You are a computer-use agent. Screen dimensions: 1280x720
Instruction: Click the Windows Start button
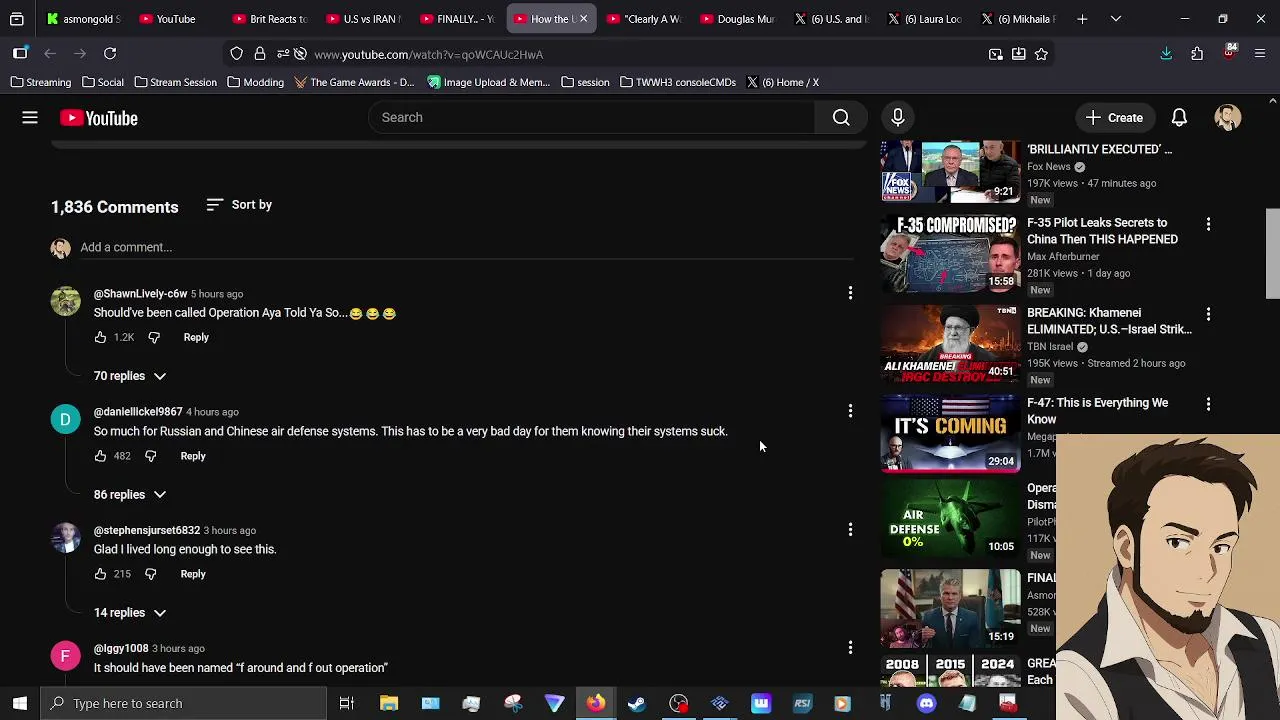[20, 703]
